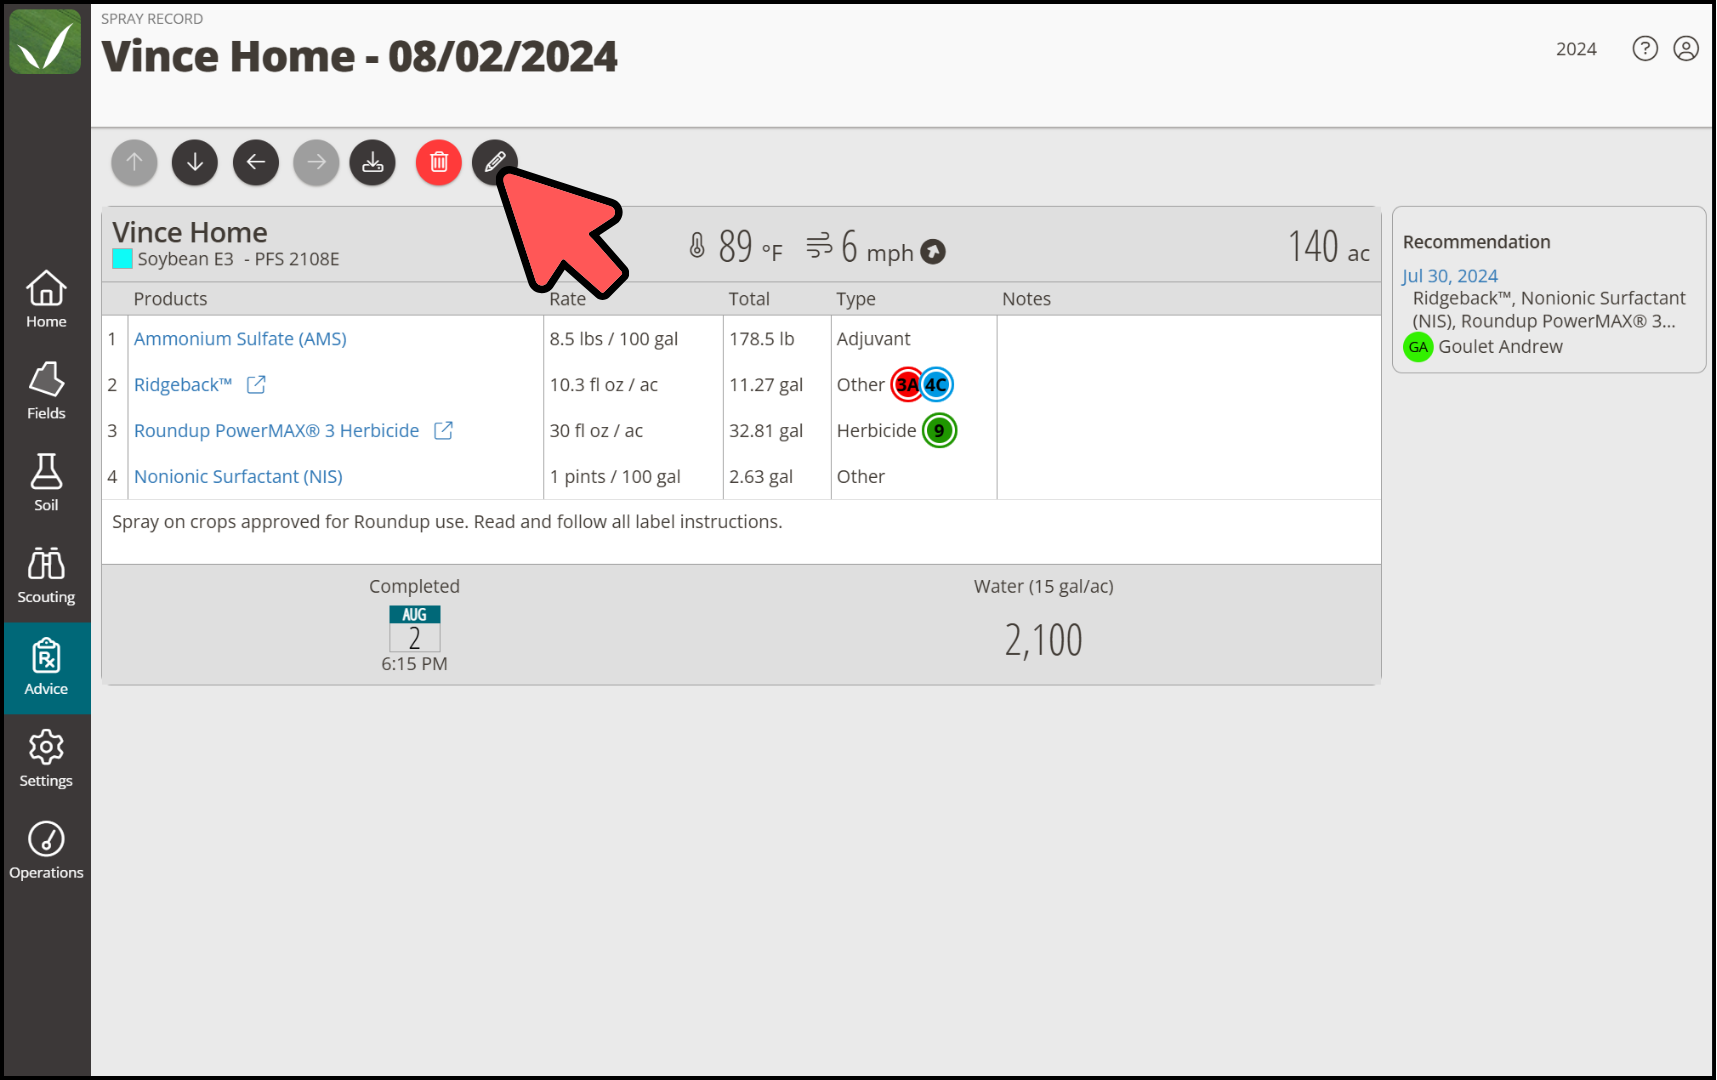
Task: Download the spray record
Action: click(373, 162)
